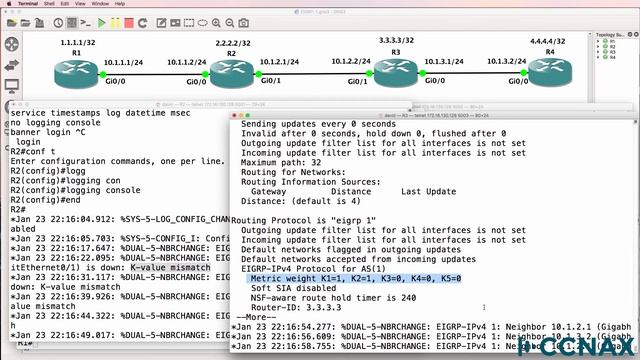640x360 pixels.
Task: Click the service timestamps log datetime msec line
Action: (100, 113)
